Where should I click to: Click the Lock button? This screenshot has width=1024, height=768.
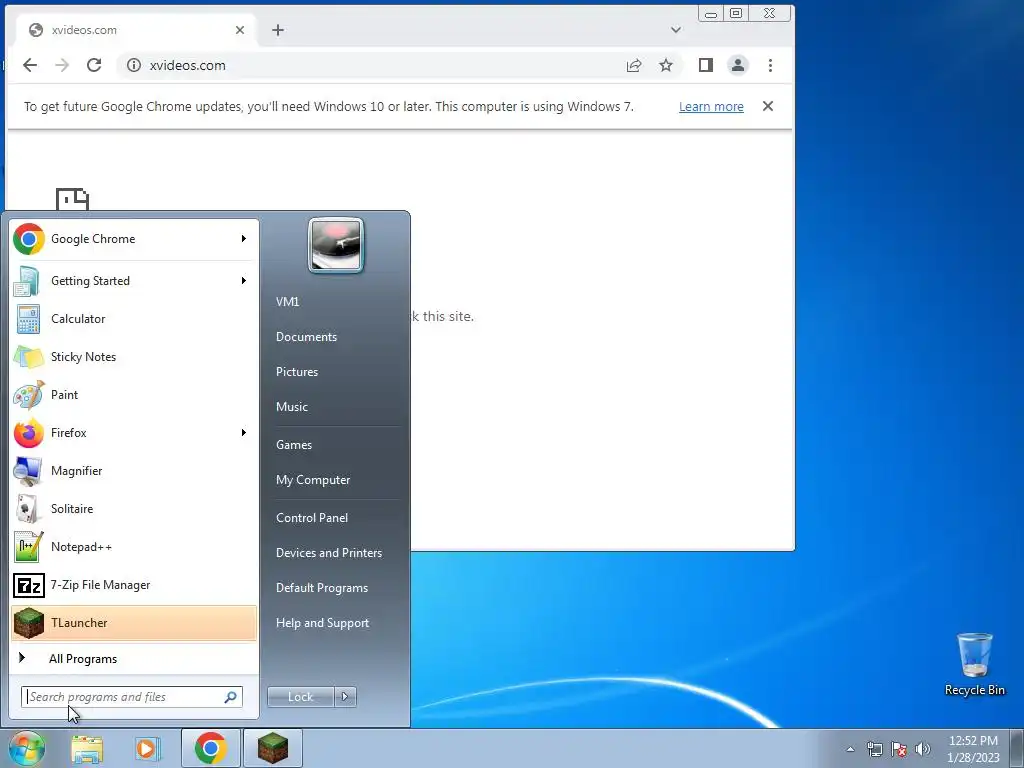[x=301, y=697]
